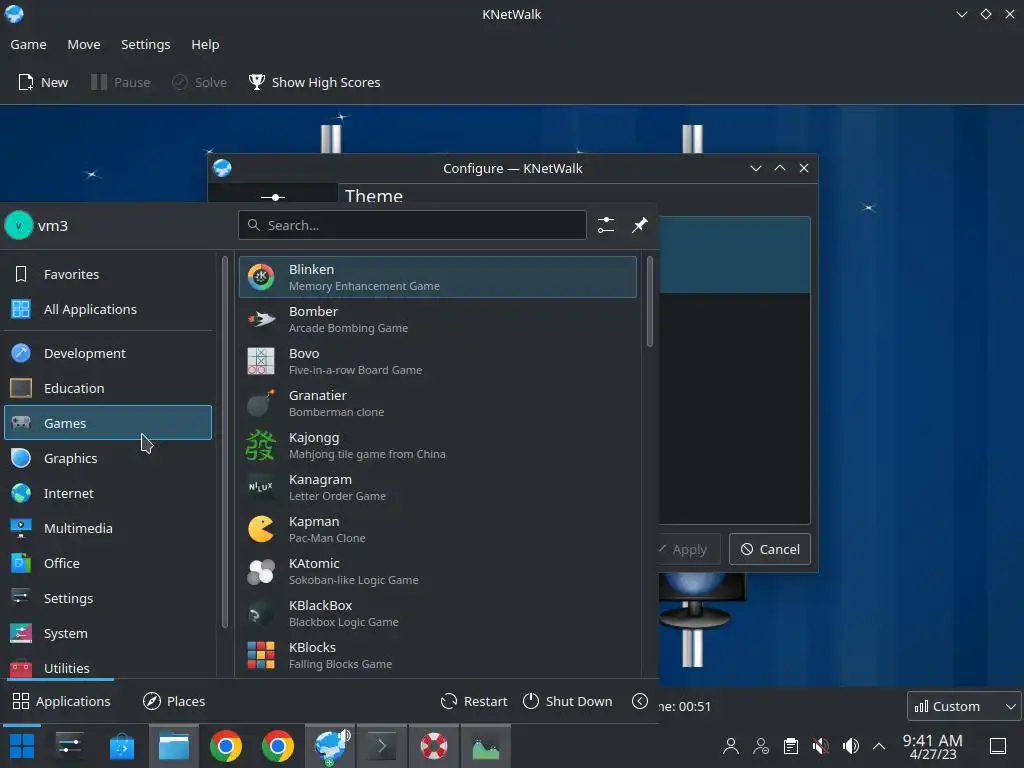The height and width of the screenshot is (768, 1024).
Task: Open application launcher from taskbar
Action: coord(22,746)
